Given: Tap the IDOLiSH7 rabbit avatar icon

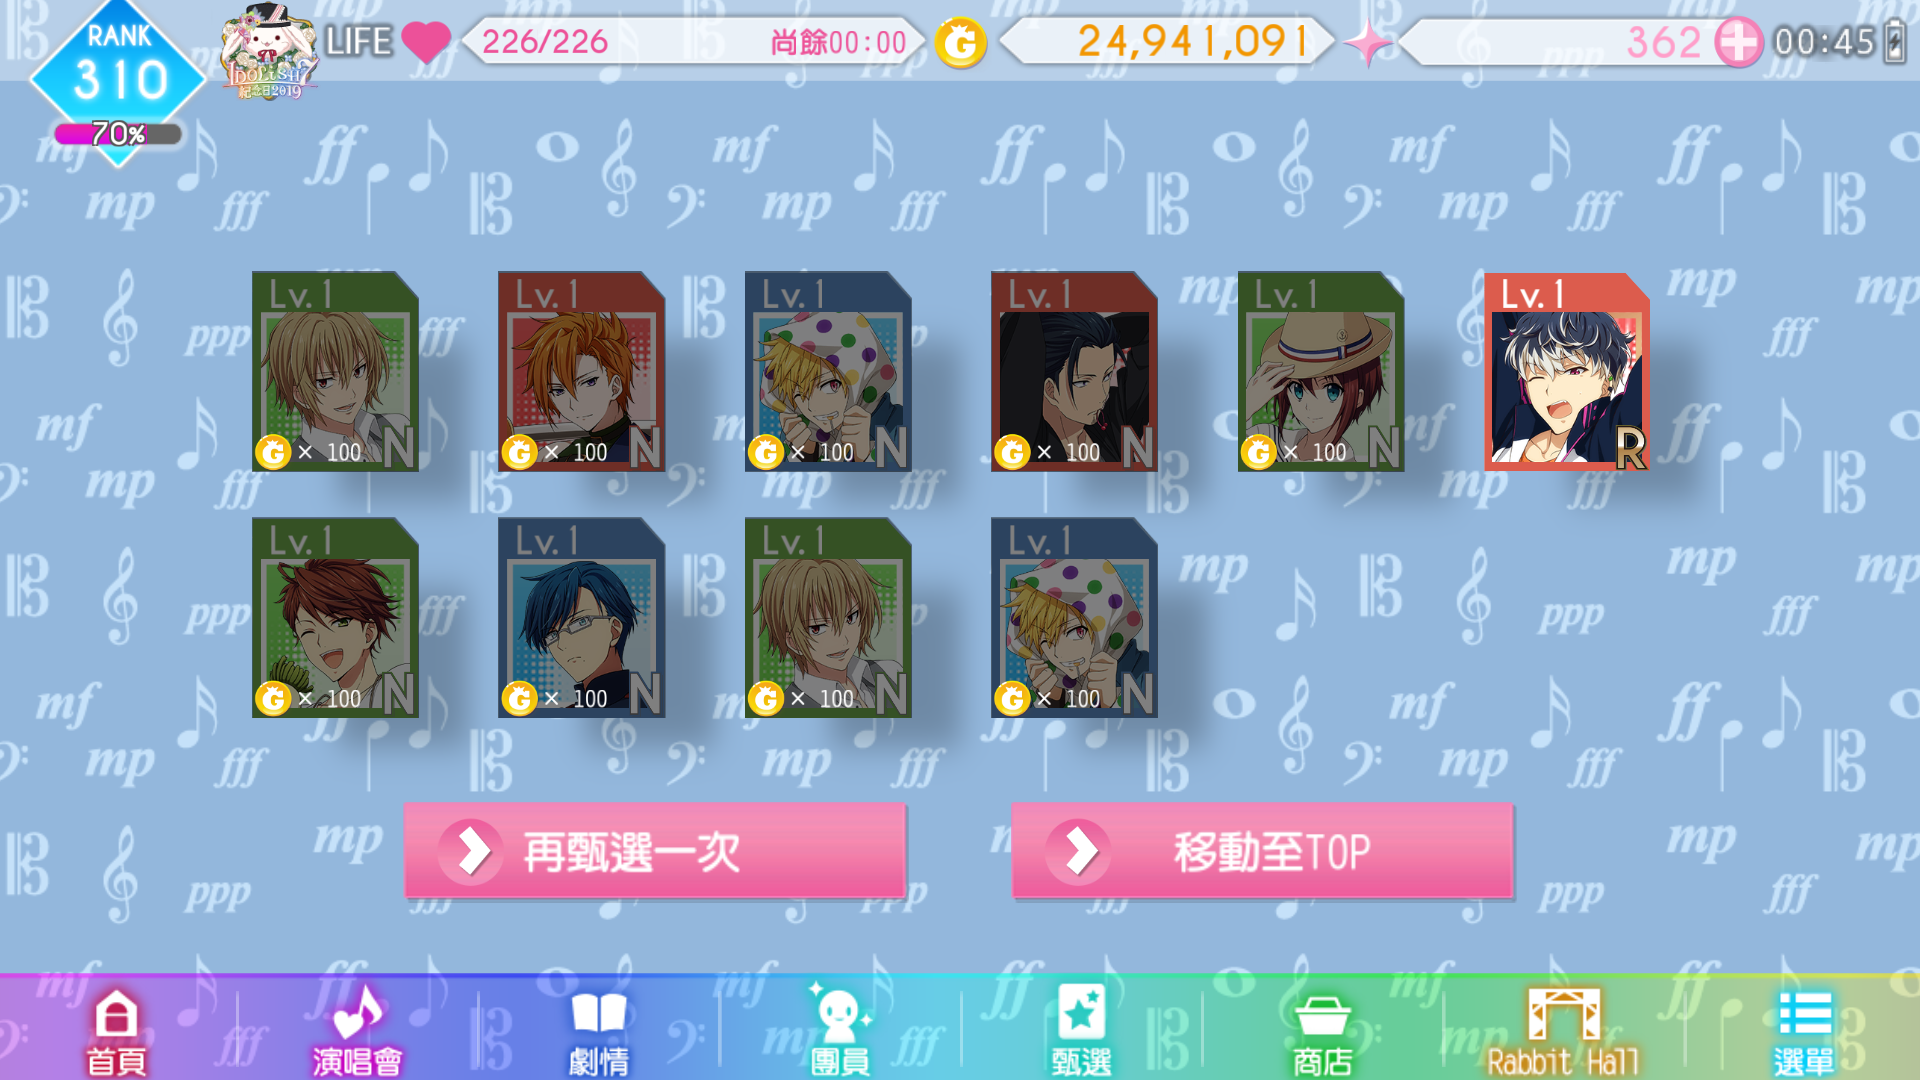Looking at the screenshot, I should coord(268,52).
